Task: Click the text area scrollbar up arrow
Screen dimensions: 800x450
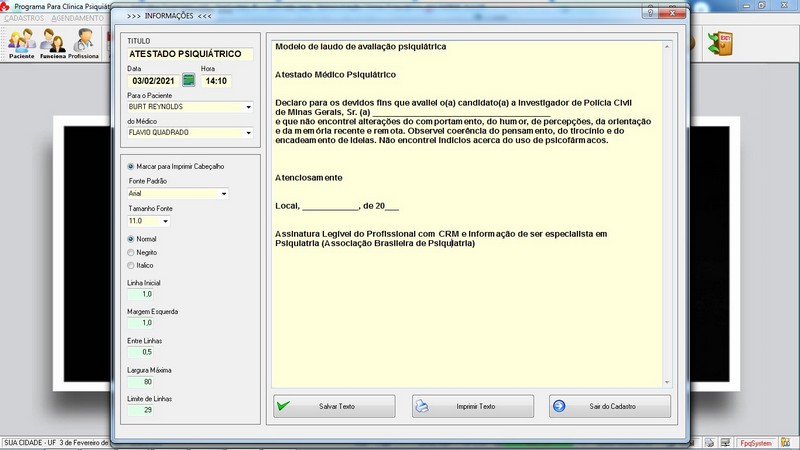Action: coord(665,46)
